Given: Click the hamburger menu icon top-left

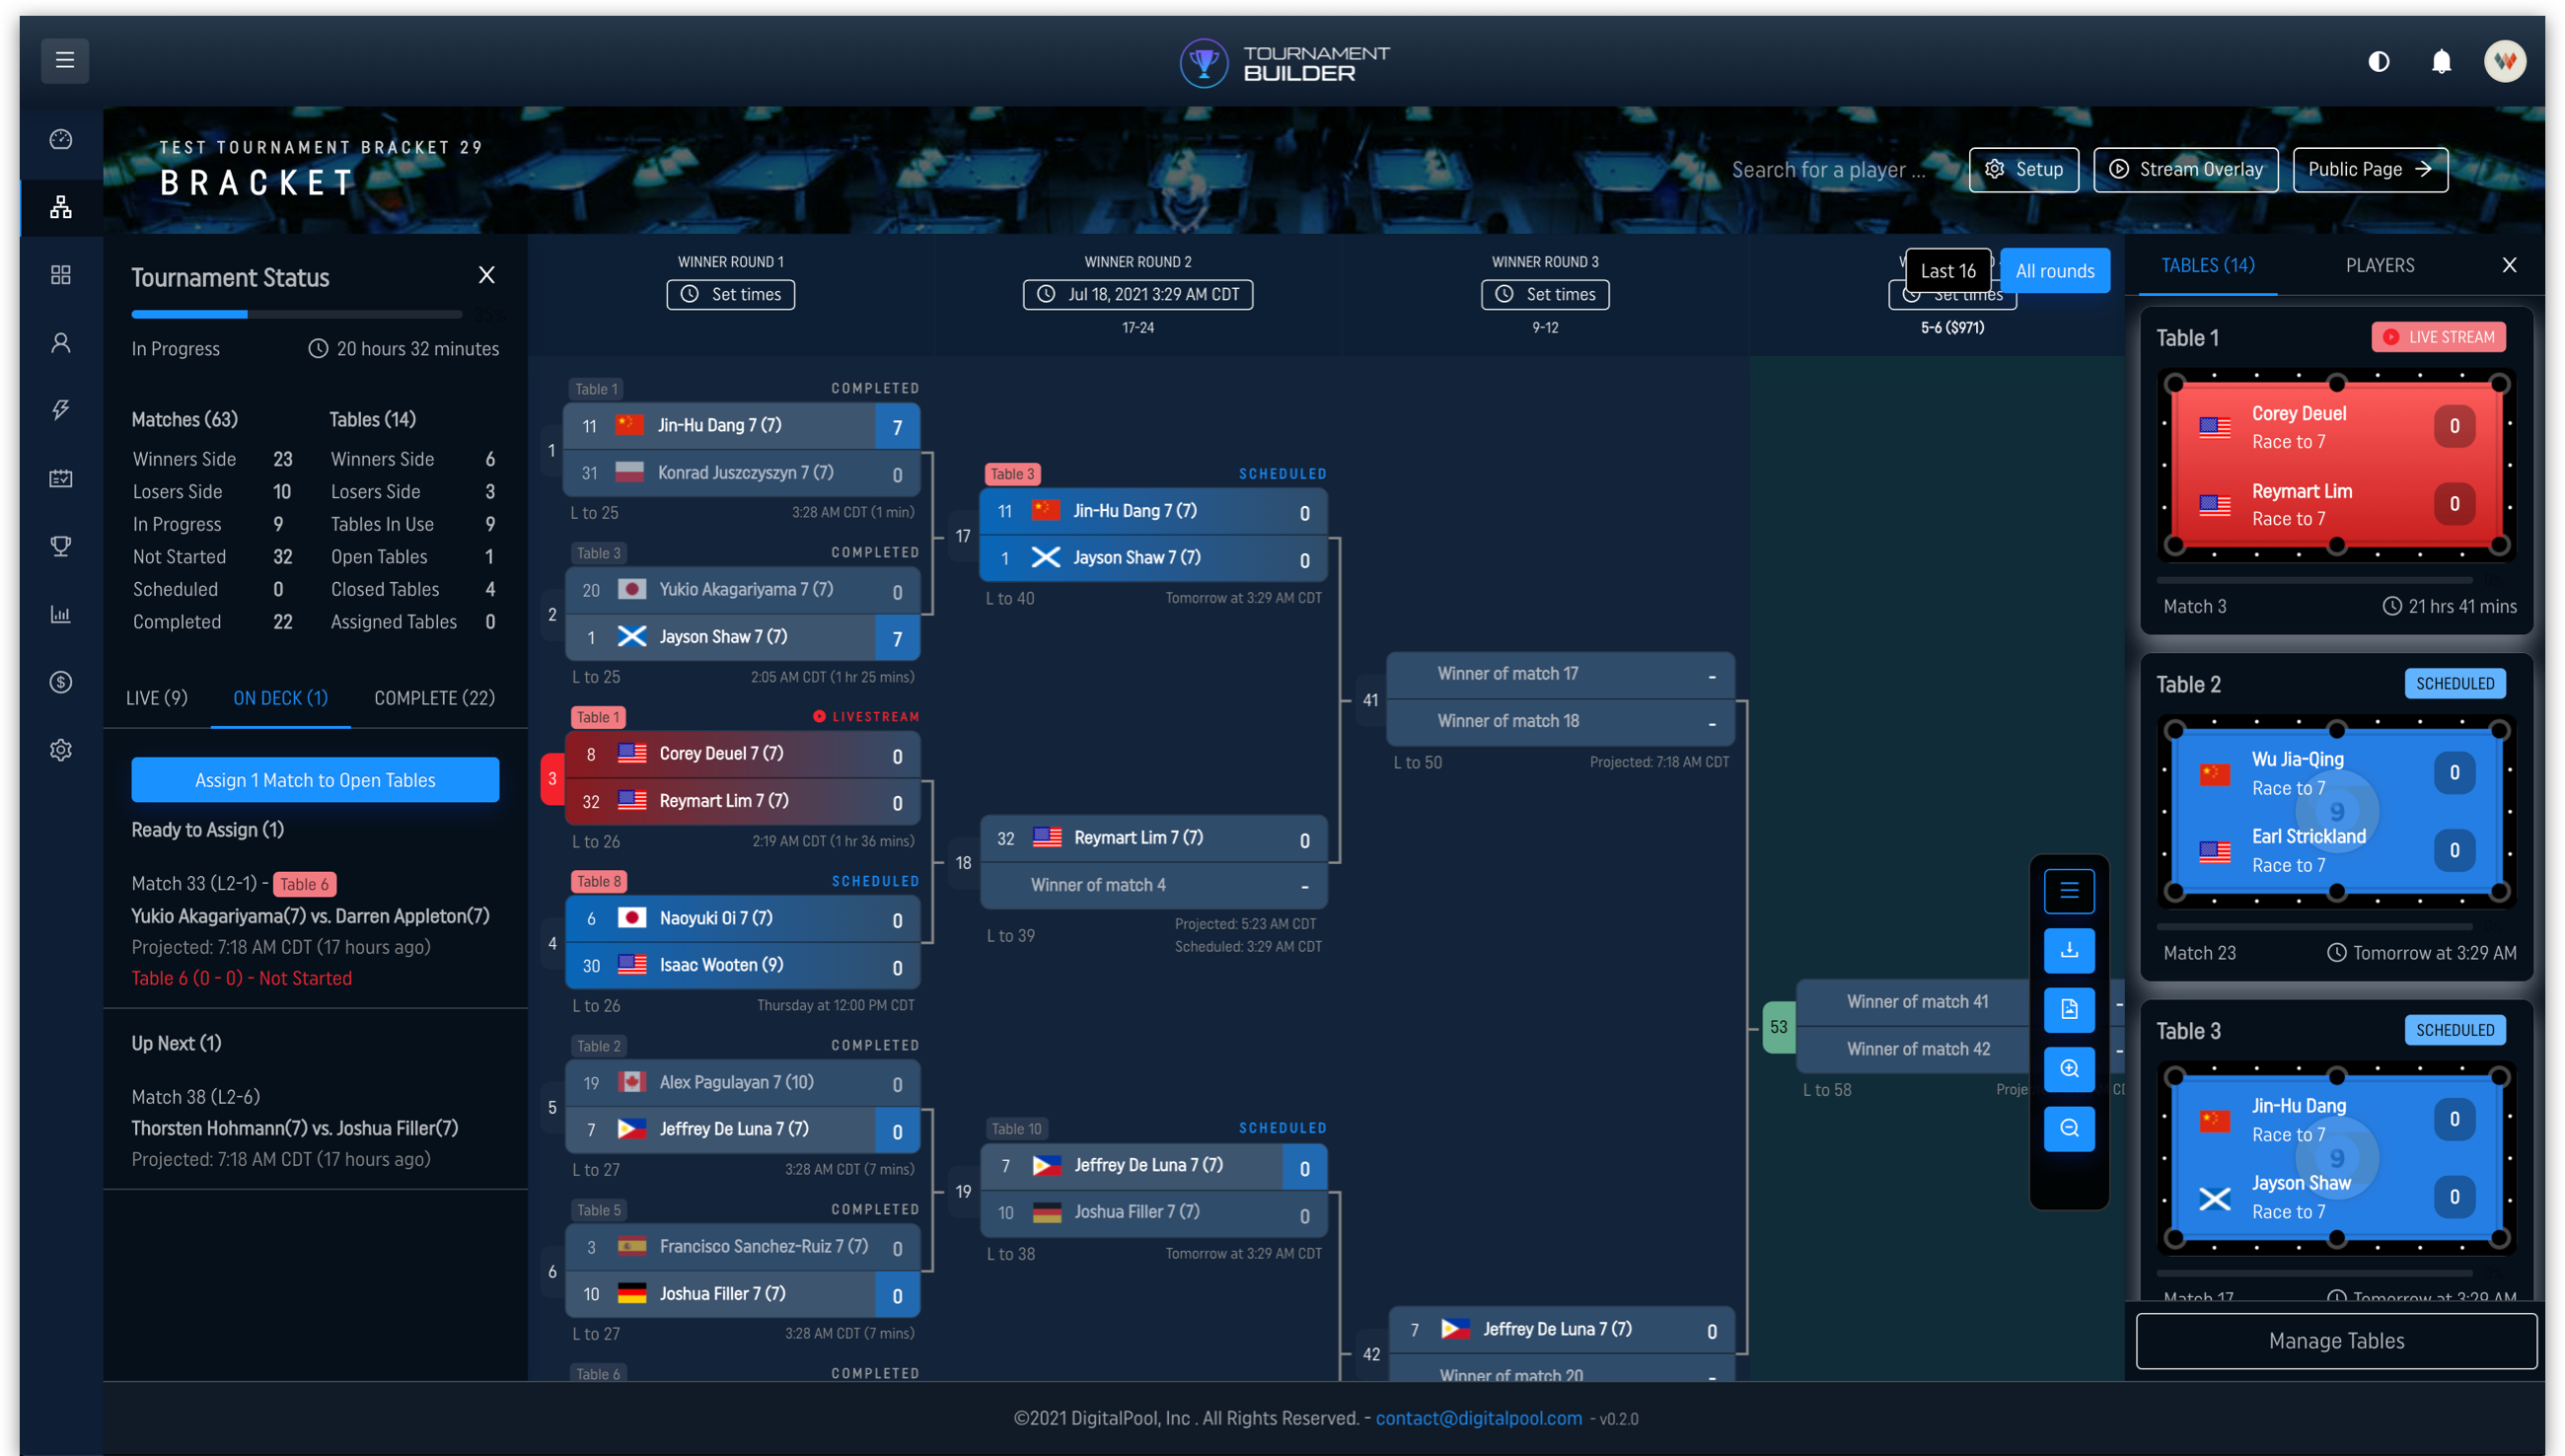Looking at the screenshot, I should 65,58.
